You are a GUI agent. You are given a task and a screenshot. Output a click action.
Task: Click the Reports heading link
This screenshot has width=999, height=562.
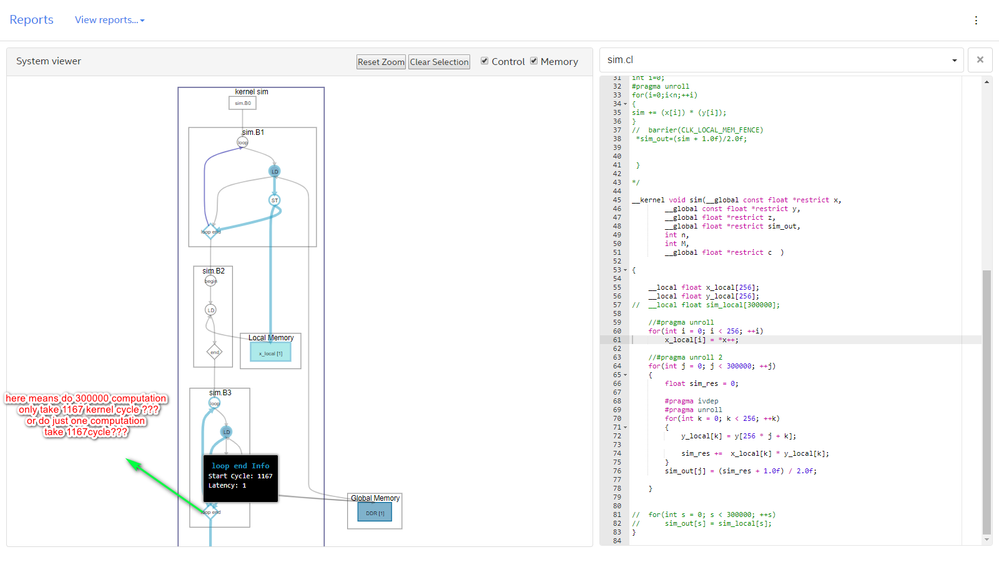click(x=31, y=20)
